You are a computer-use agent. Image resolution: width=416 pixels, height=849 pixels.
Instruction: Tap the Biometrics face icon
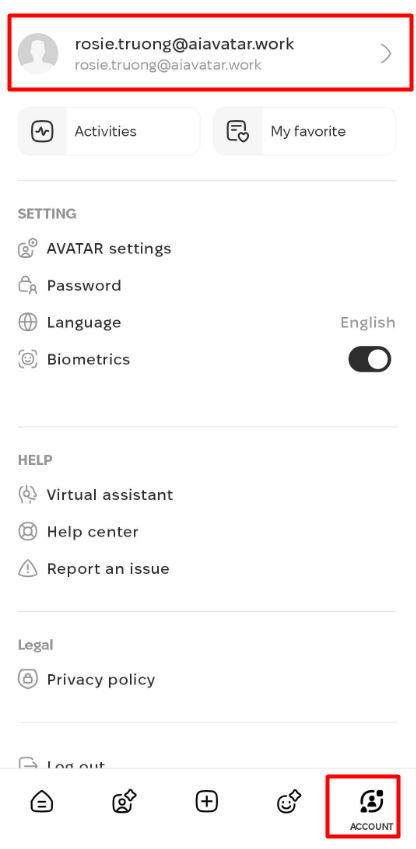coord(28,359)
